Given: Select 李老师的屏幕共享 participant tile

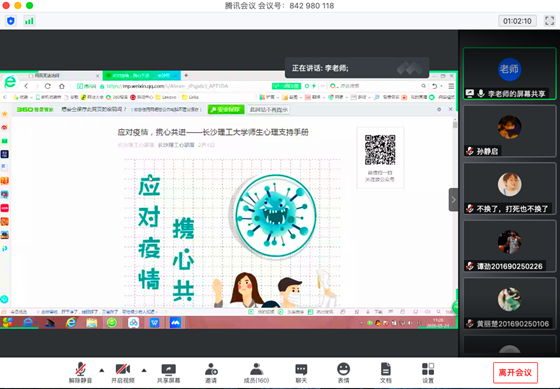Looking at the screenshot, I should 509,73.
